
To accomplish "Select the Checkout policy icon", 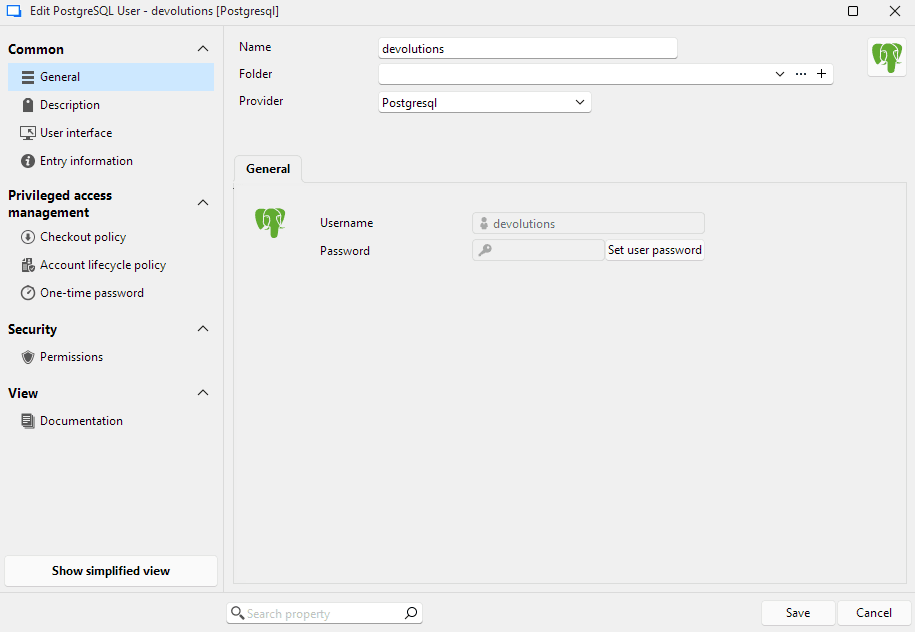I will click(x=29, y=237).
